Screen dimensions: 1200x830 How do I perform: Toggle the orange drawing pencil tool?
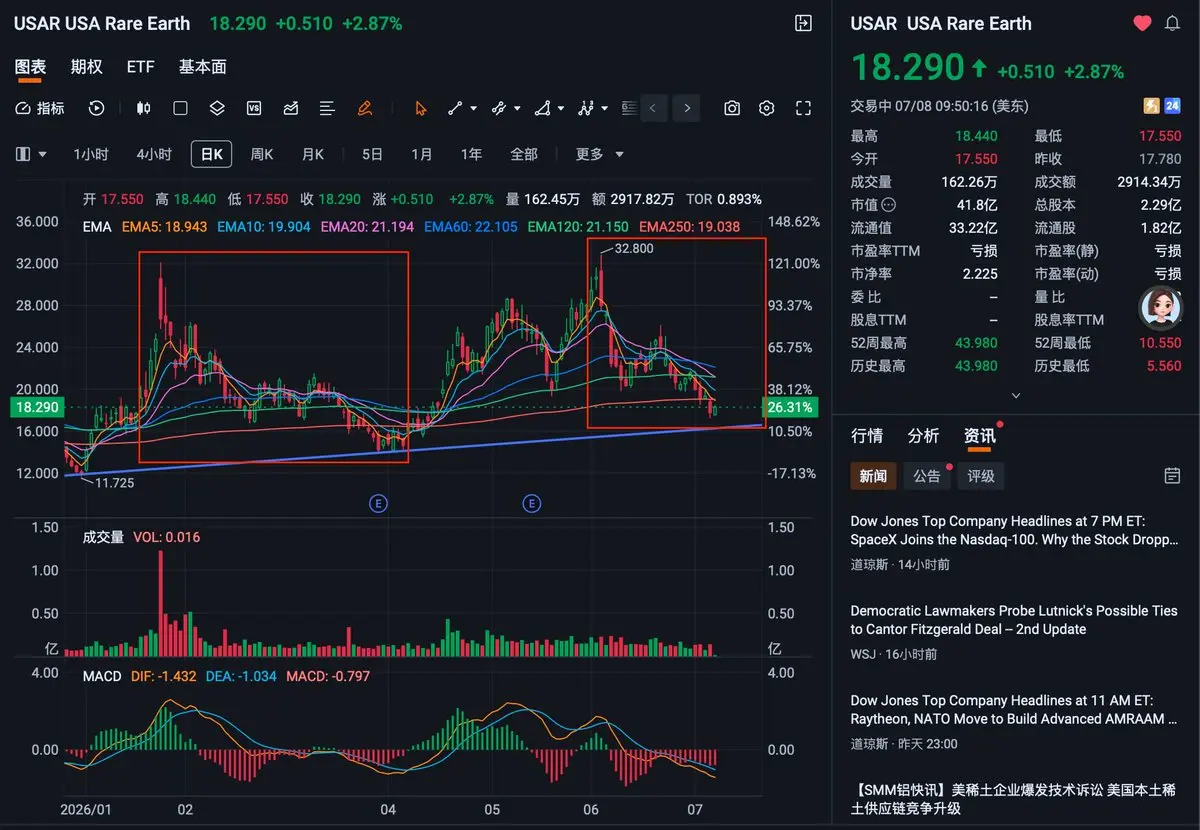tap(365, 108)
